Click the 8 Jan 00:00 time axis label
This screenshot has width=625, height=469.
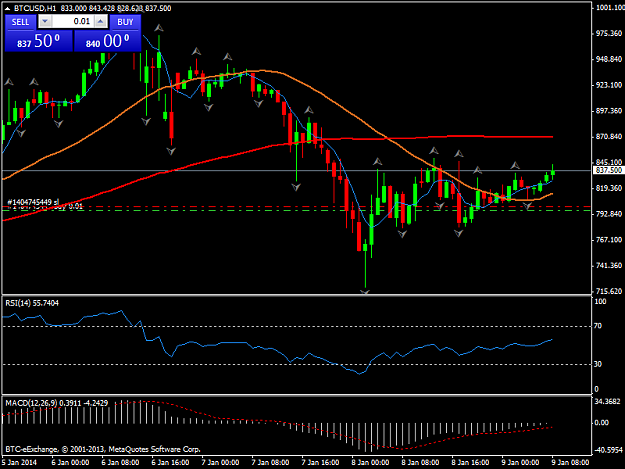(370, 463)
